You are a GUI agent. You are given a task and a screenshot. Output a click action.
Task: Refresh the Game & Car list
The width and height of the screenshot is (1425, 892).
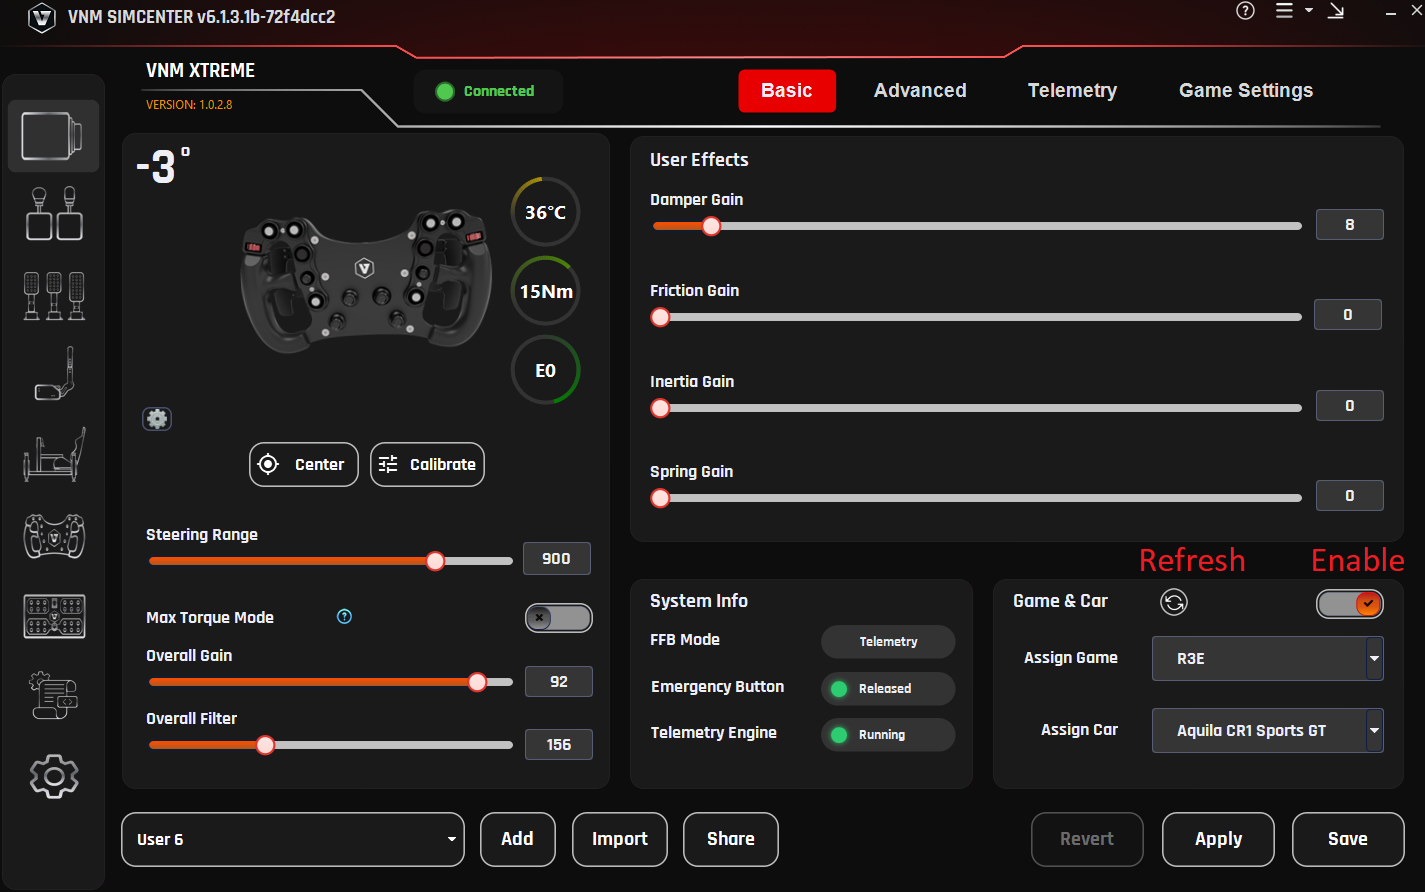coord(1174,602)
